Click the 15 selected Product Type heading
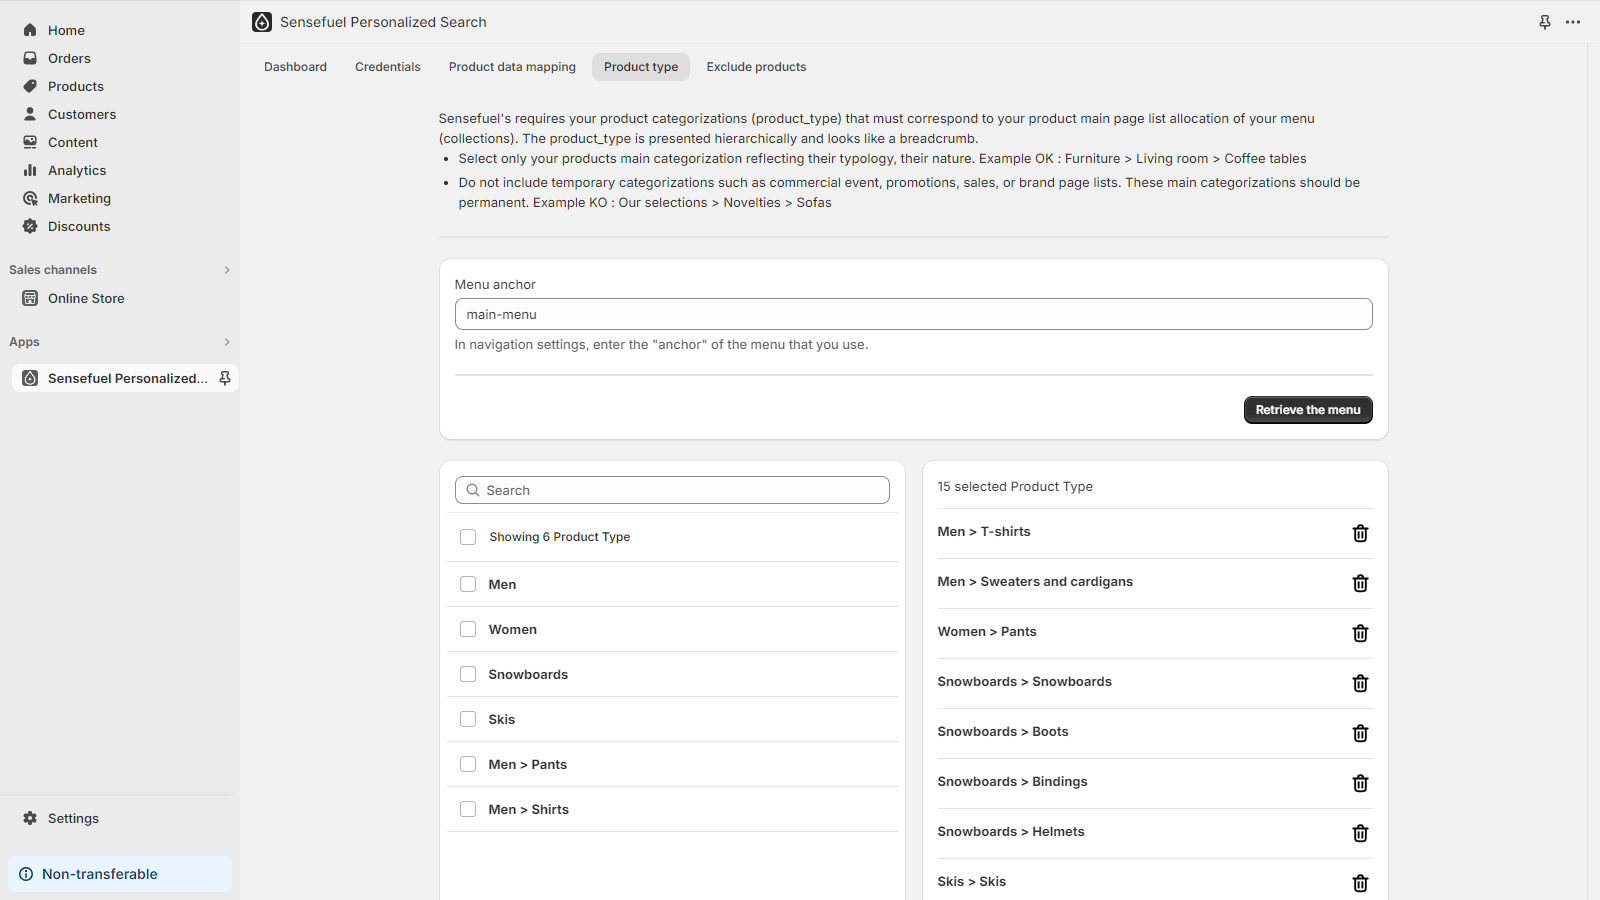This screenshot has width=1600, height=900. pyautogui.click(x=1015, y=487)
